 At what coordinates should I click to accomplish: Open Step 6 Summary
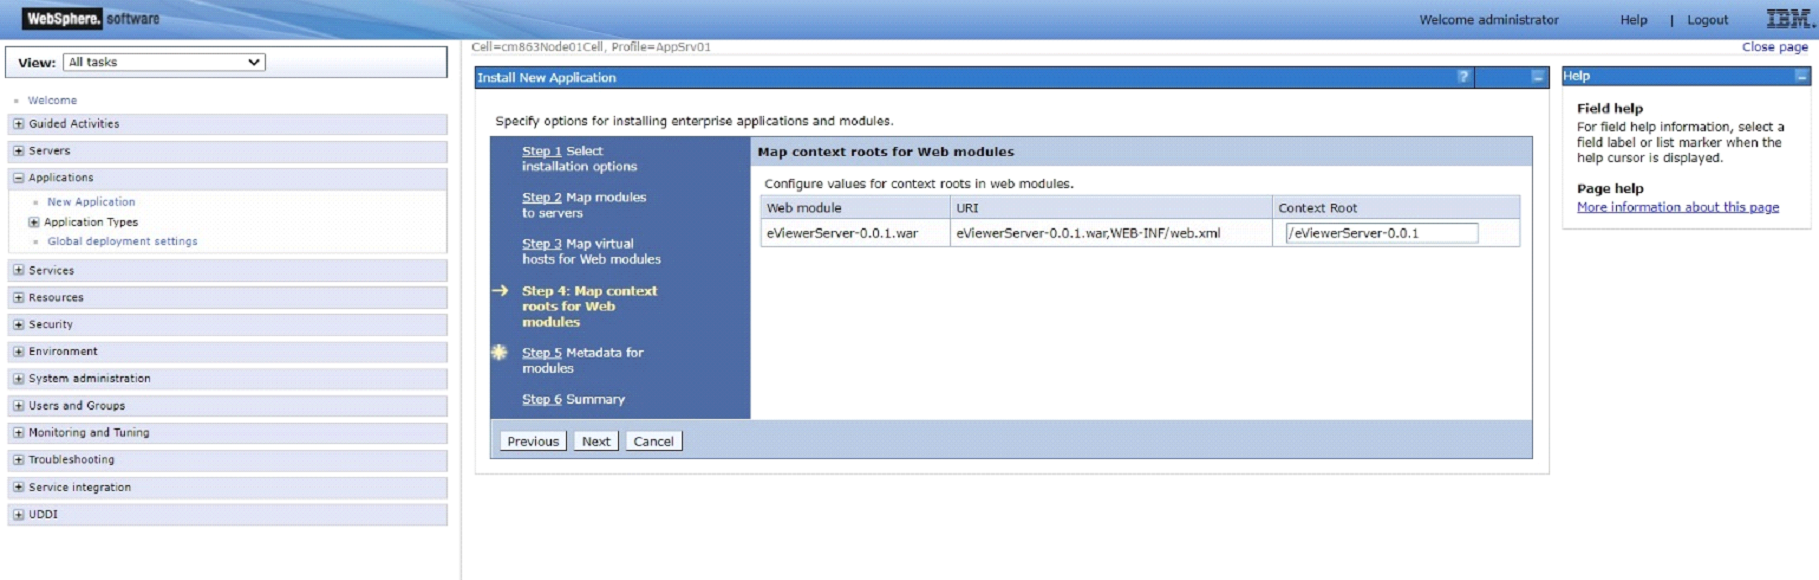pos(541,400)
